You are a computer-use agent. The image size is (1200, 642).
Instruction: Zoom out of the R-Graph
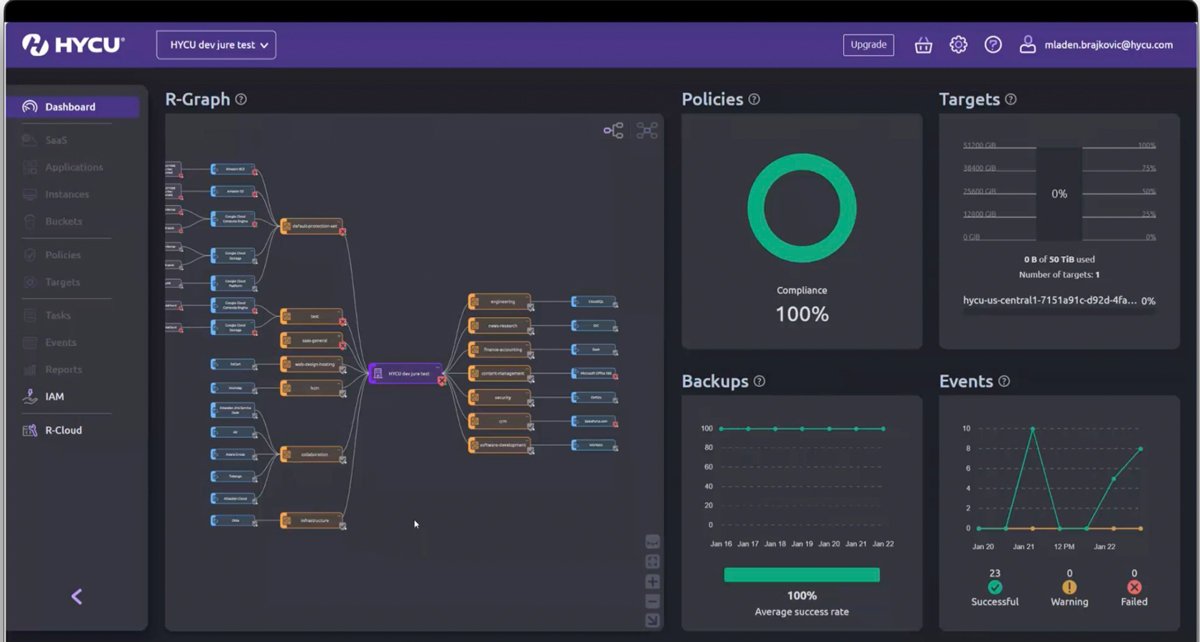[x=653, y=599]
